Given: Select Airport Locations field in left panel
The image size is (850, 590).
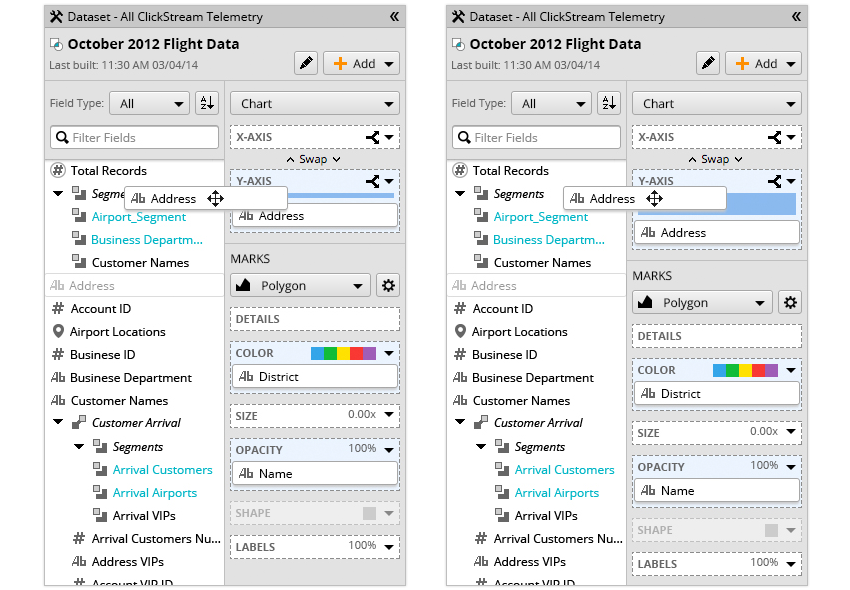Looking at the screenshot, I should [x=117, y=332].
